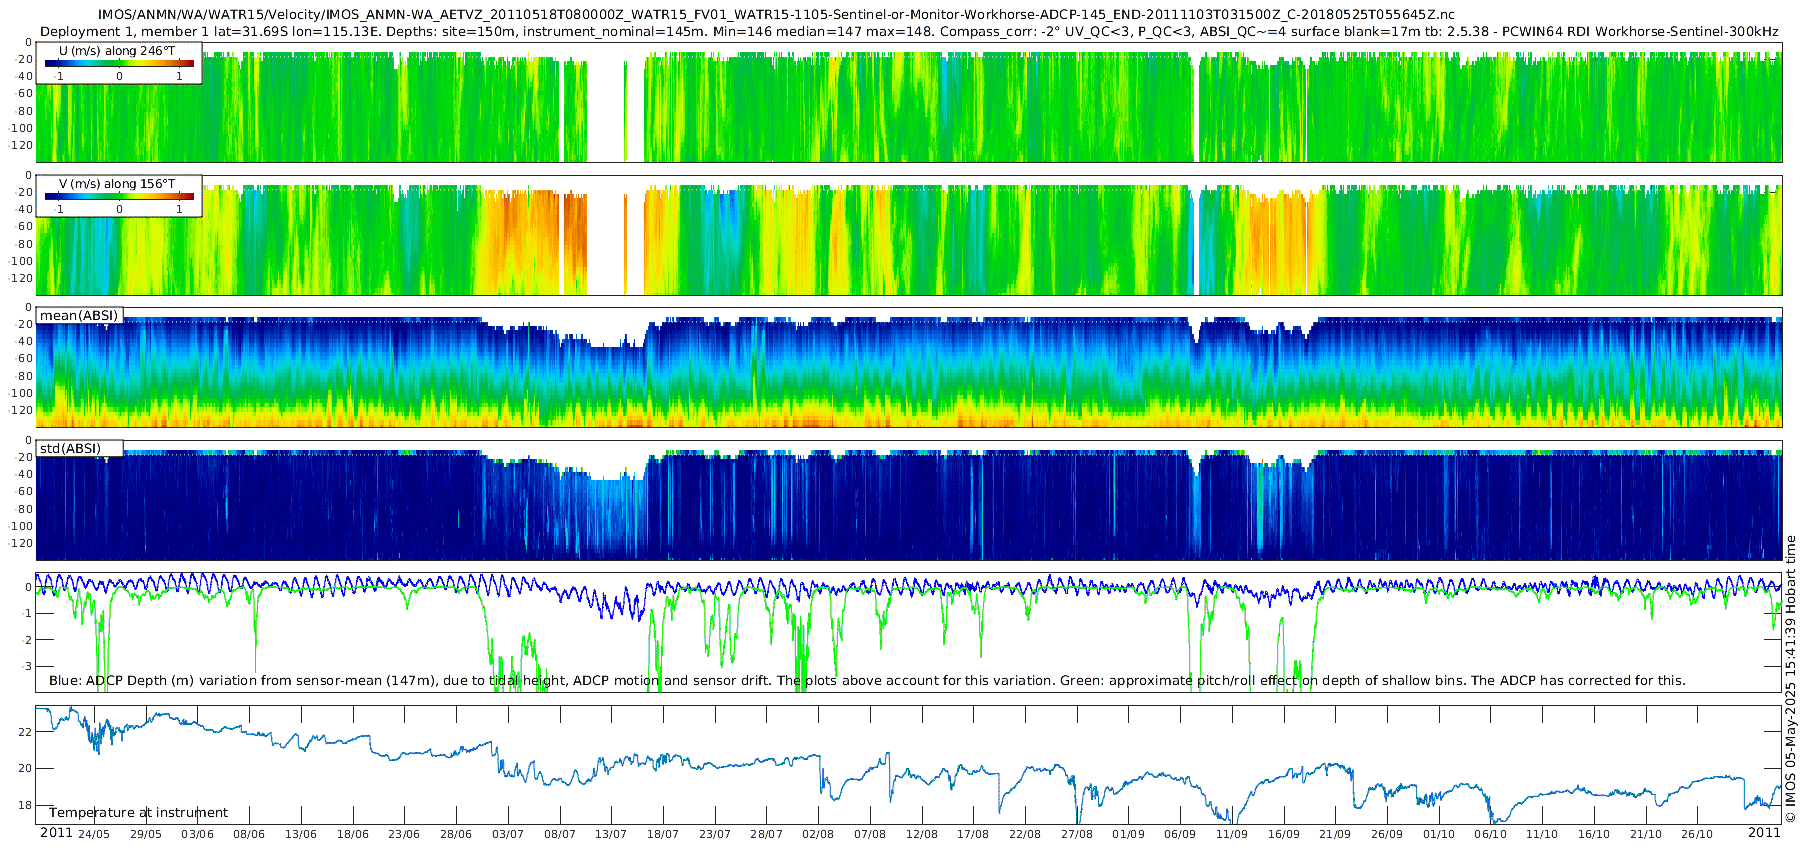
Task: Click the '27/08' date tick label
Action: coord(1077,834)
